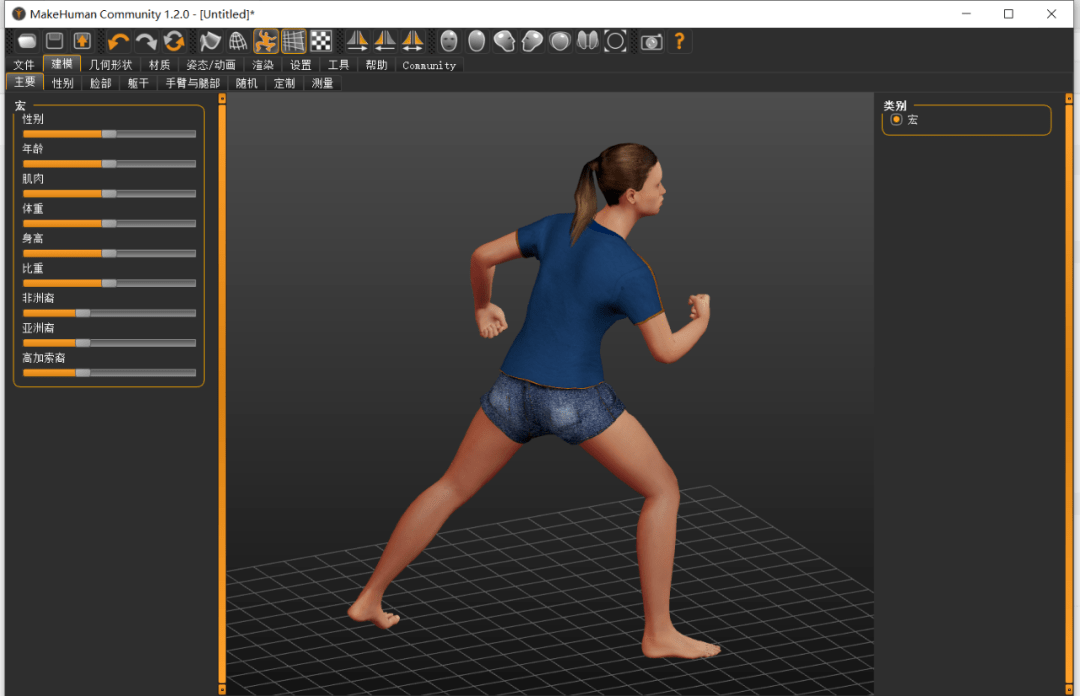Switch to the 姿态/动画 tab

pyautogui.click(x=211, y=65)
